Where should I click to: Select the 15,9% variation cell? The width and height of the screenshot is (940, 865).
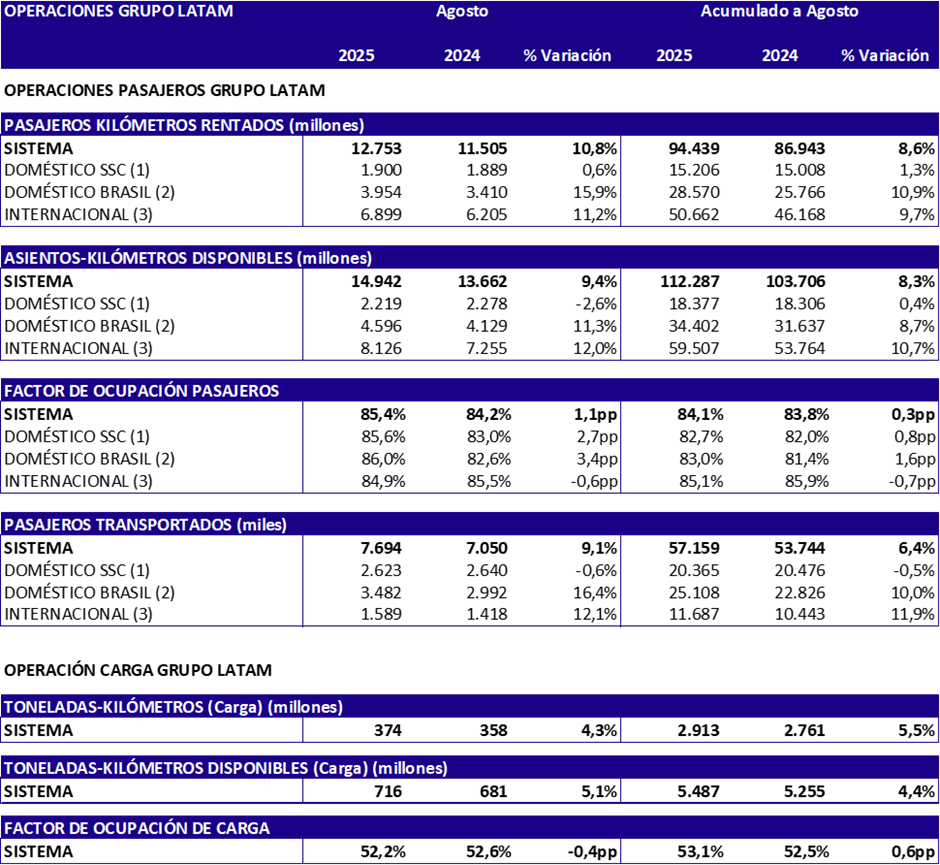(595, 192)
